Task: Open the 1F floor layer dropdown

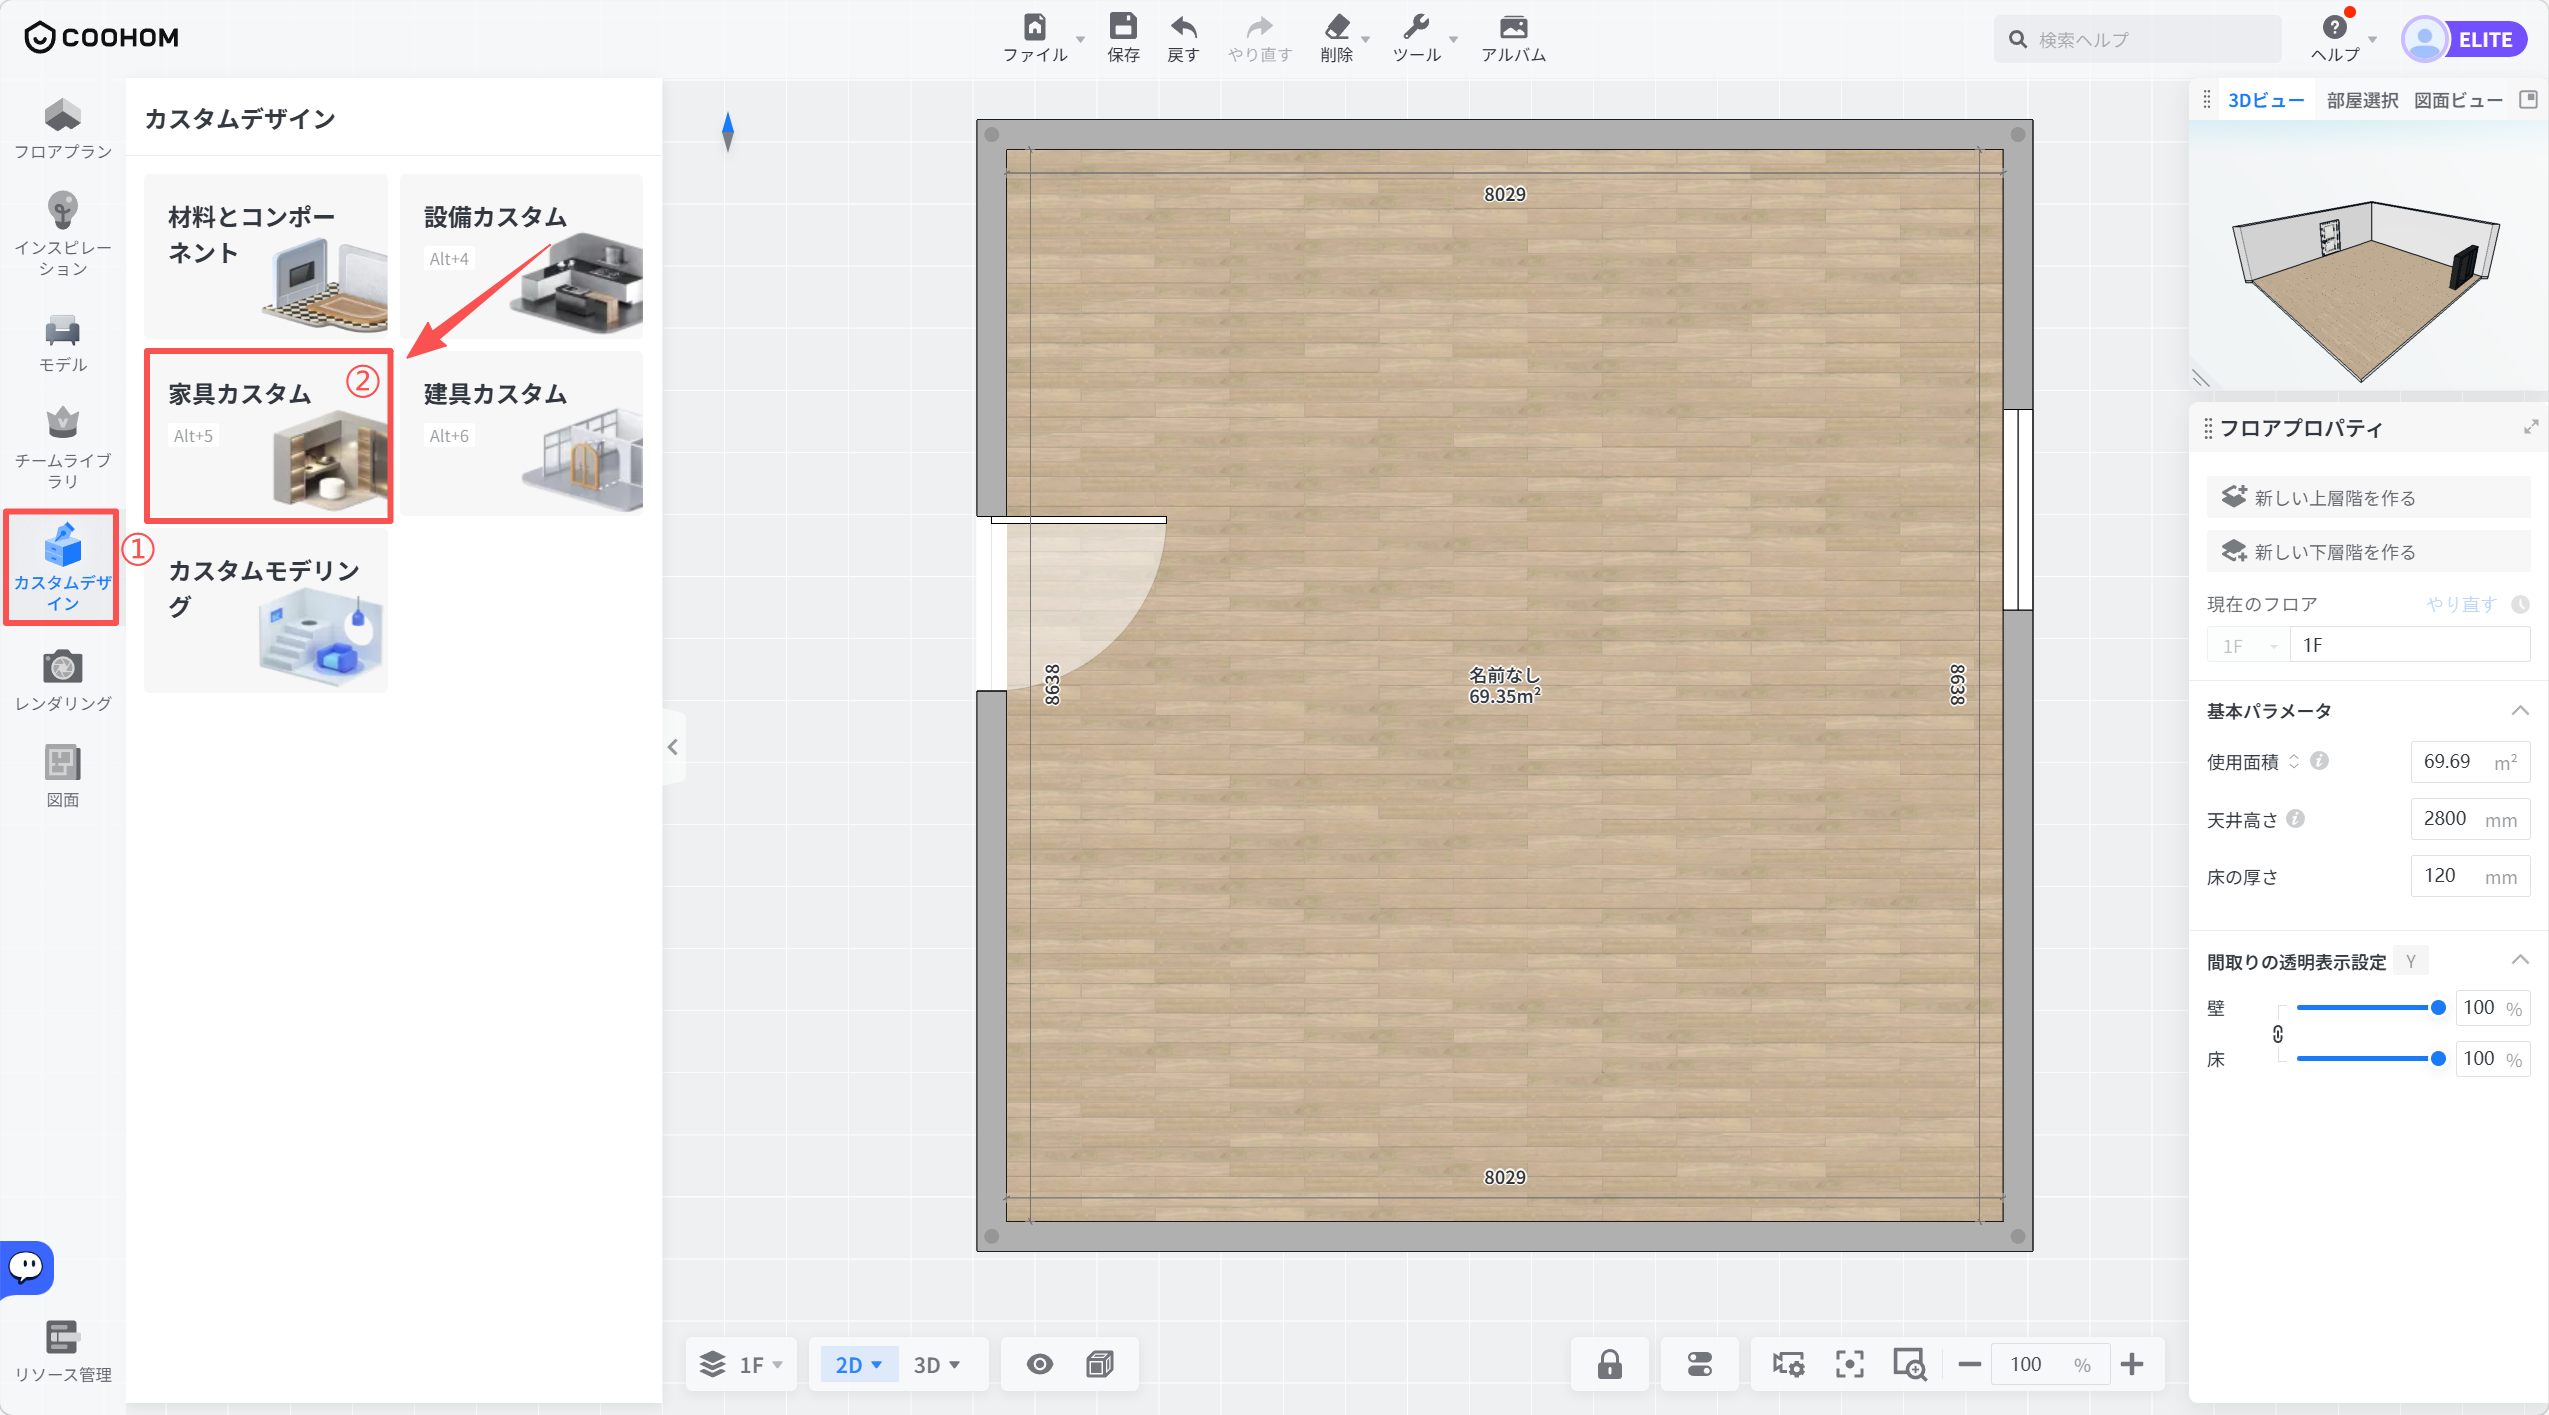Action: pos(742,1364)
